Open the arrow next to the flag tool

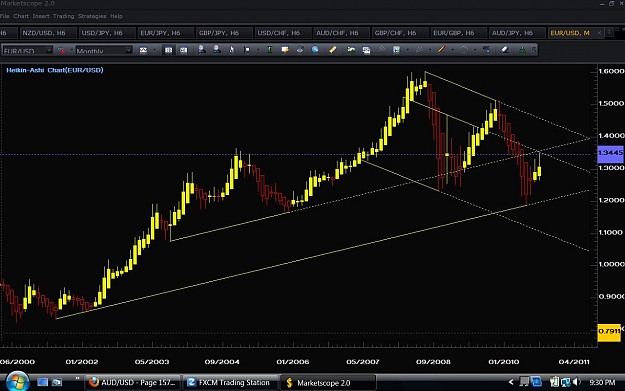258,50
